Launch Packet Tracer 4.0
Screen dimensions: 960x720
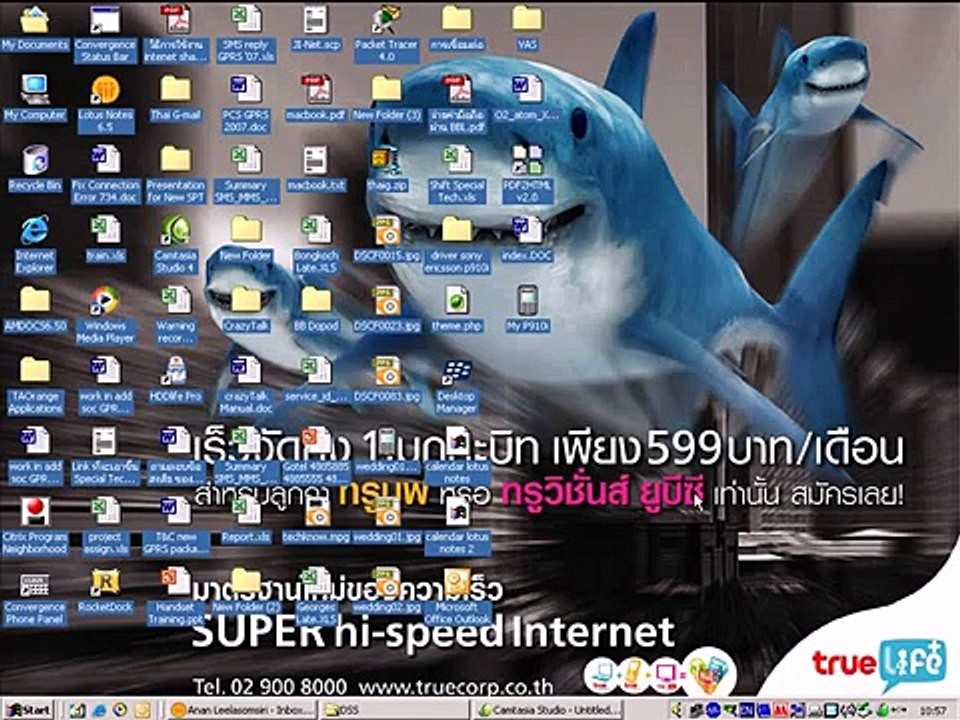386,34
